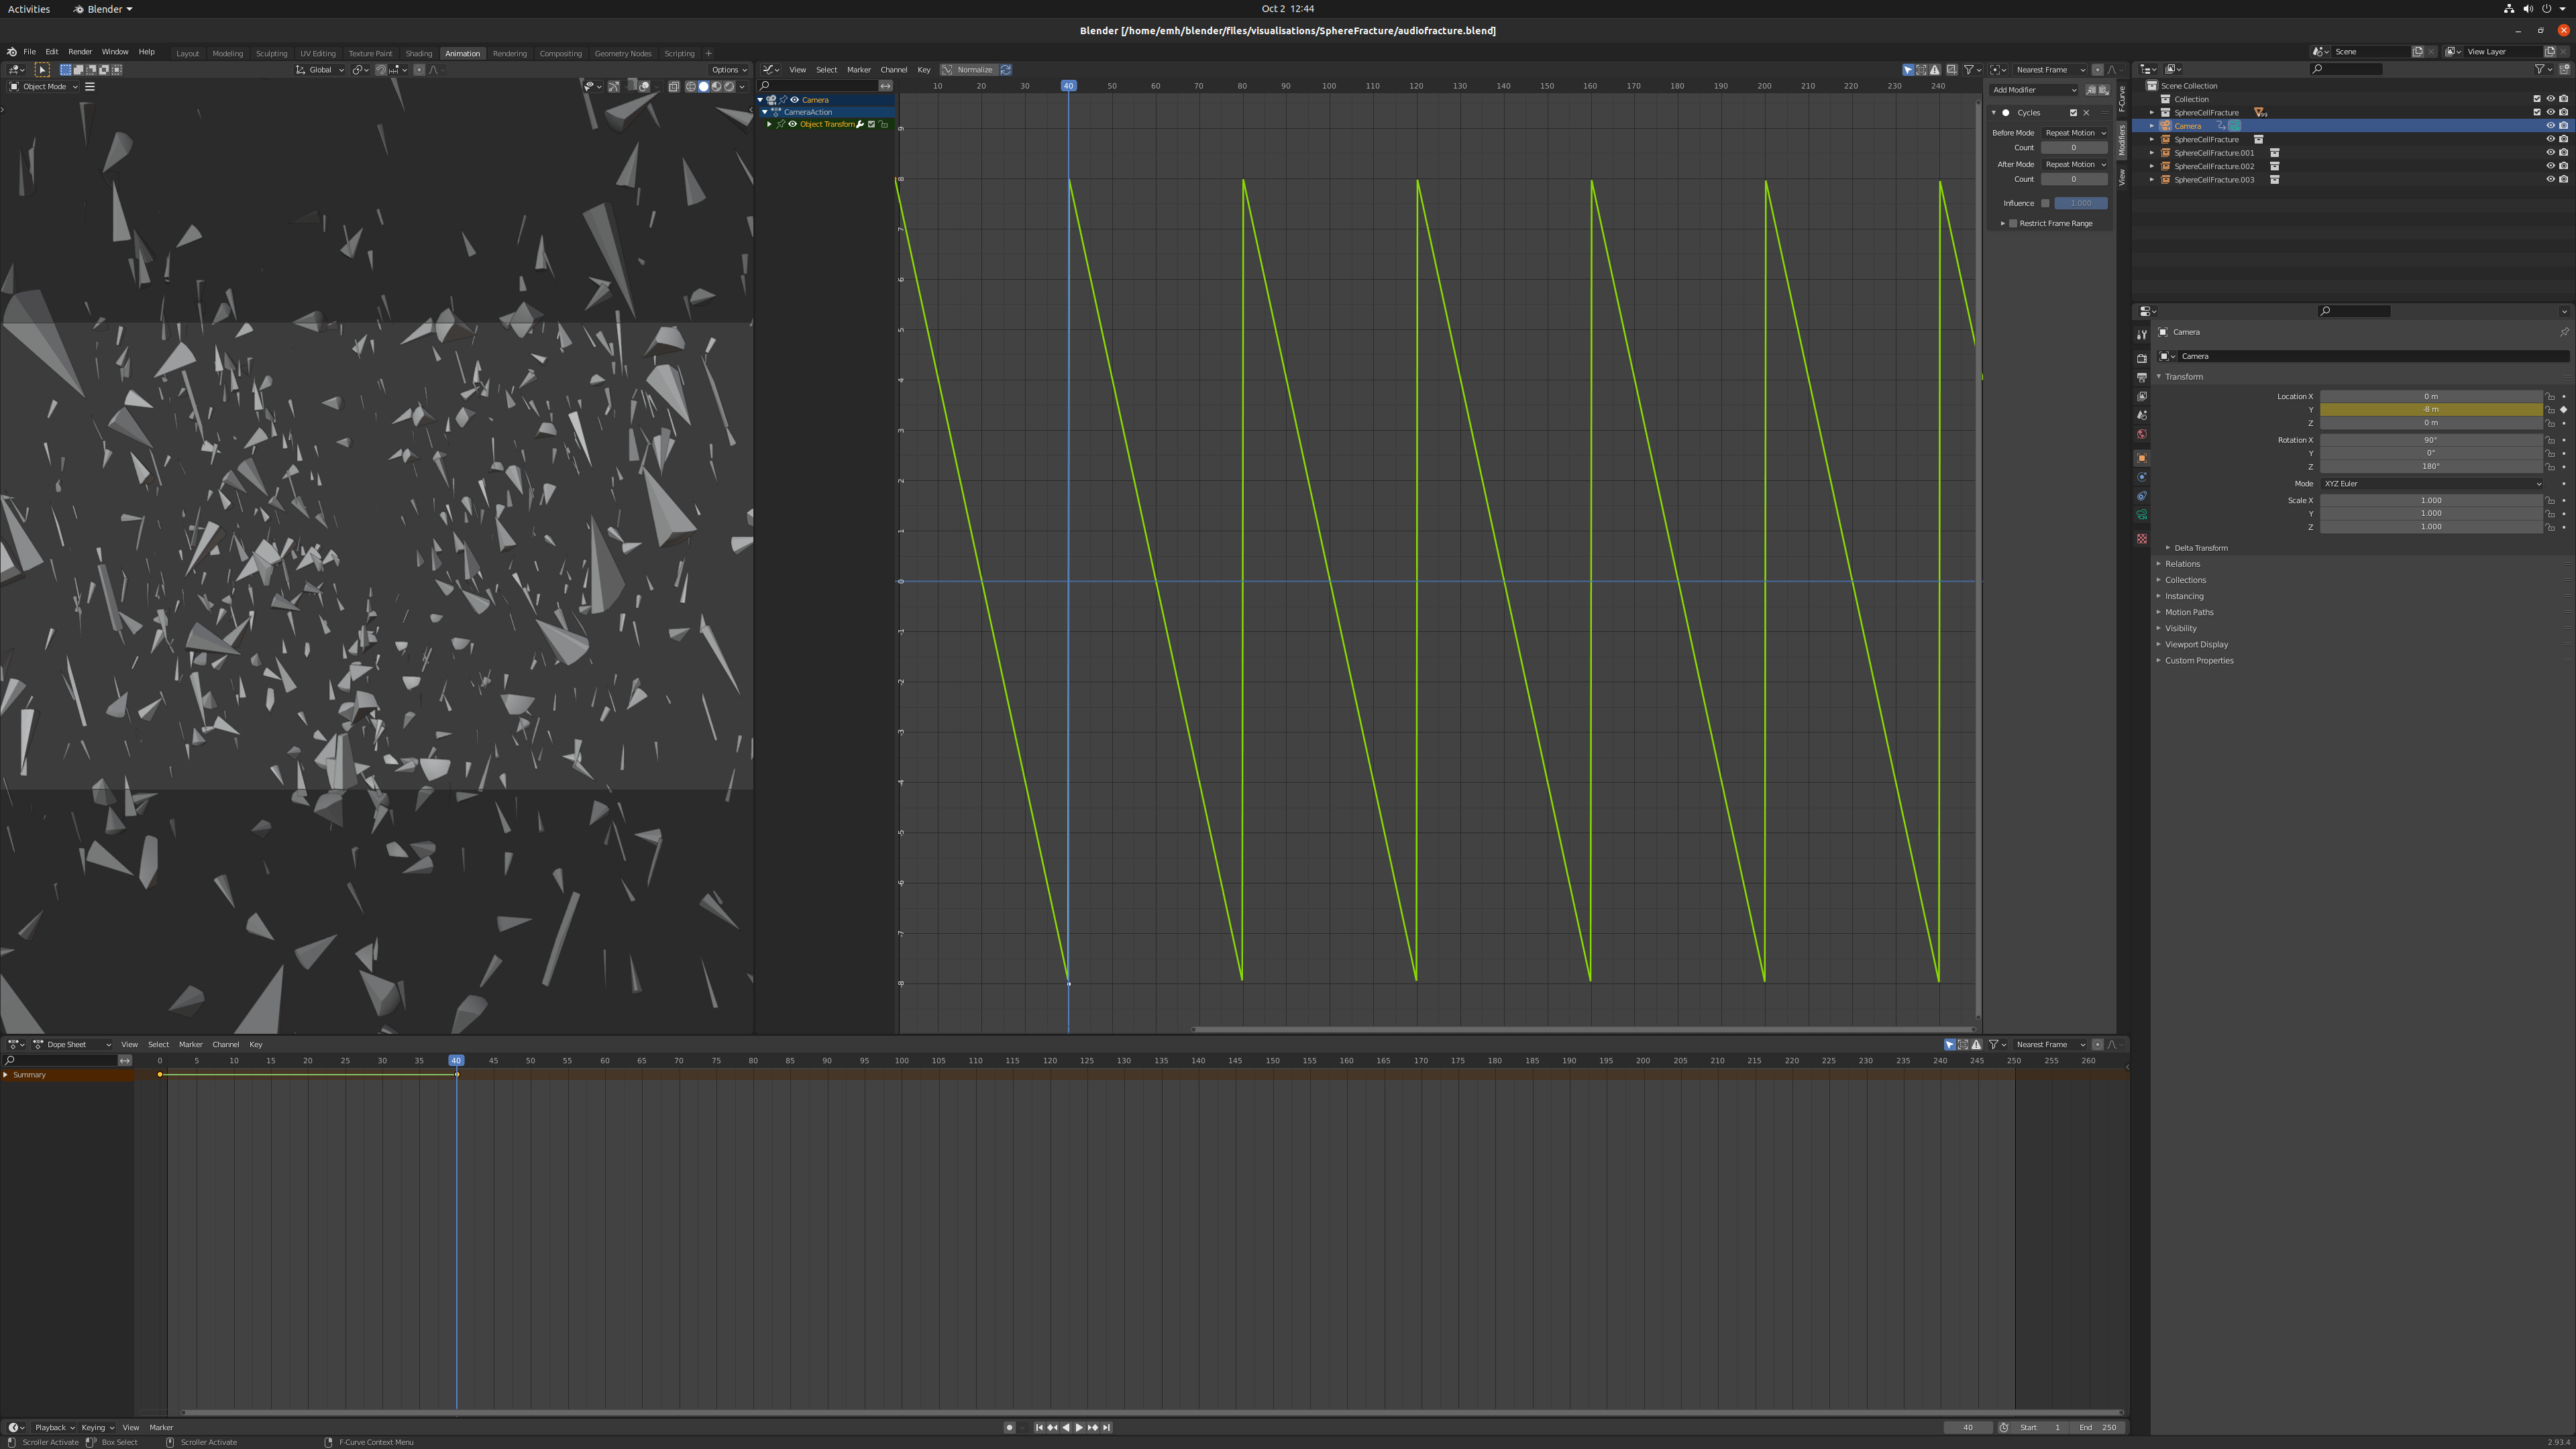Switch viewport to wireframe shading
Image resolution: width=2576 pixels, height=1449 pixels.
[x=690, y=86]
